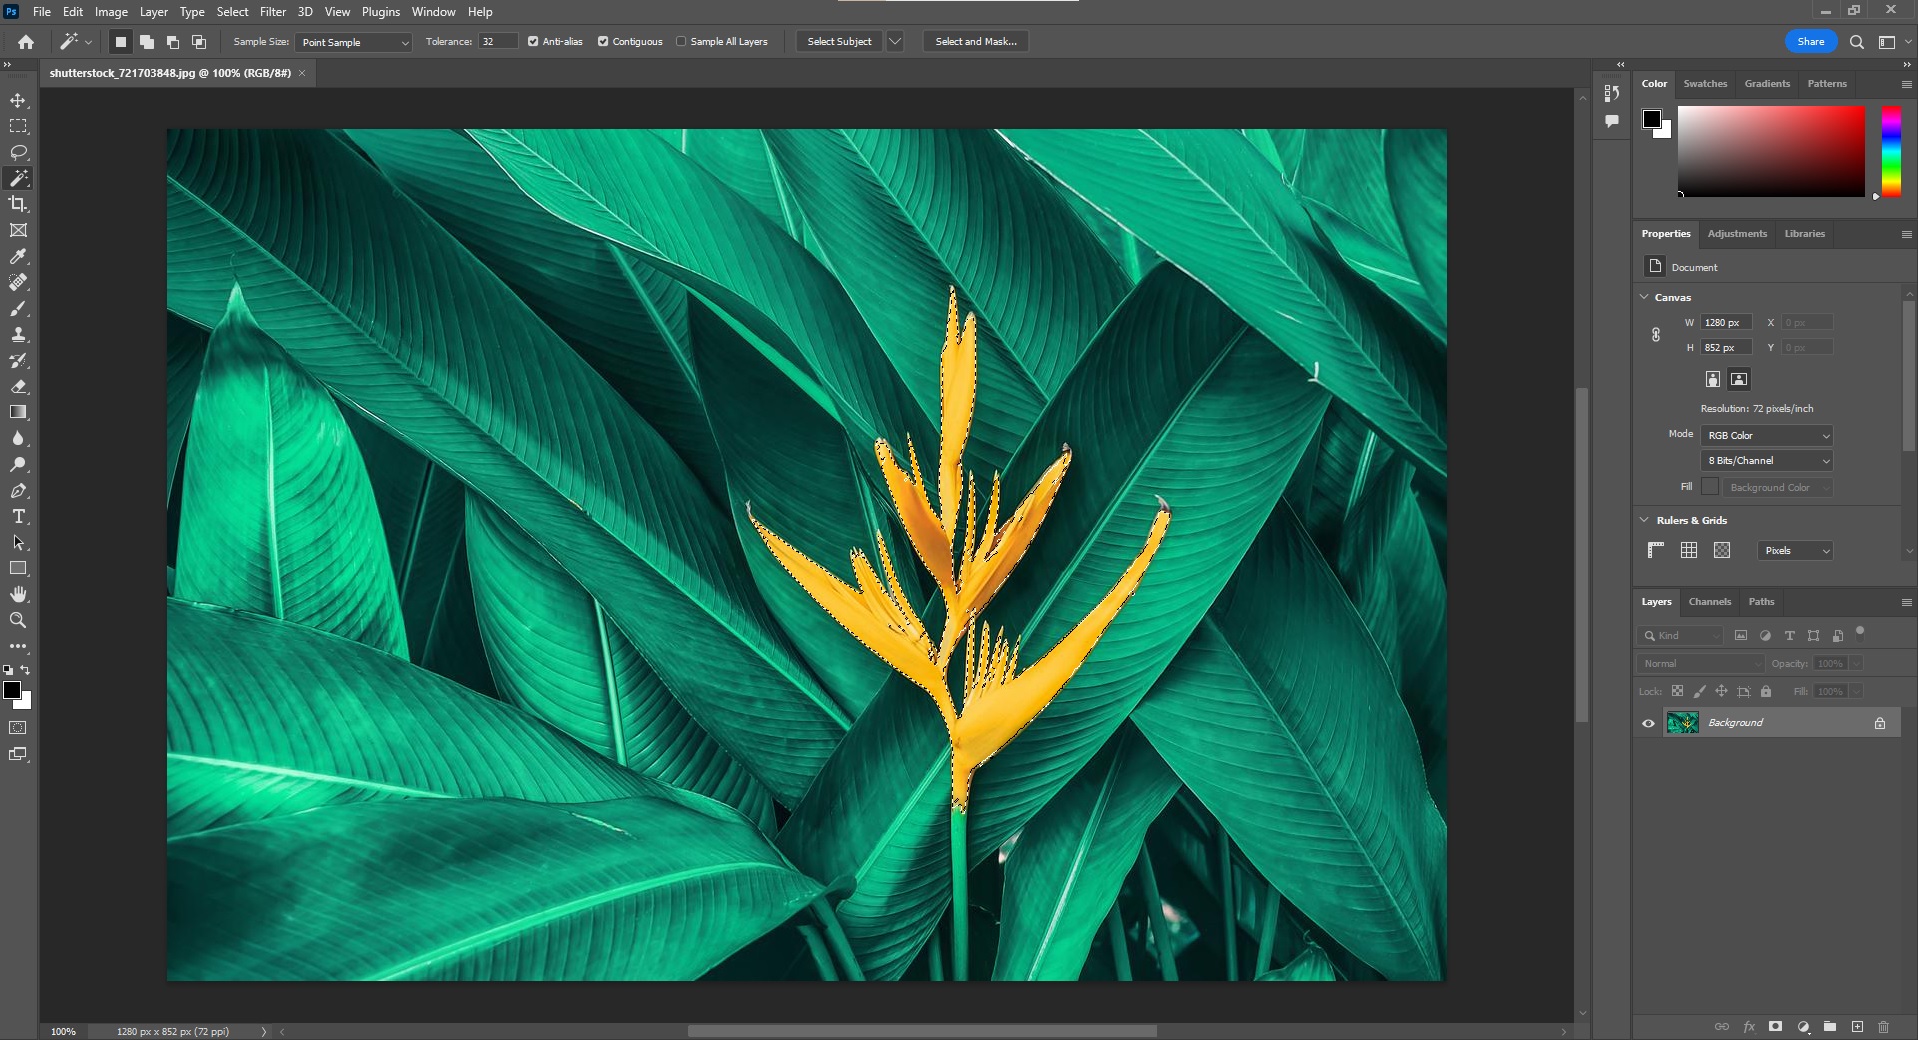The image size is (1918, 1040).
Task: Enable Sample All Layers checkbox
Action: tap(681, 42)
